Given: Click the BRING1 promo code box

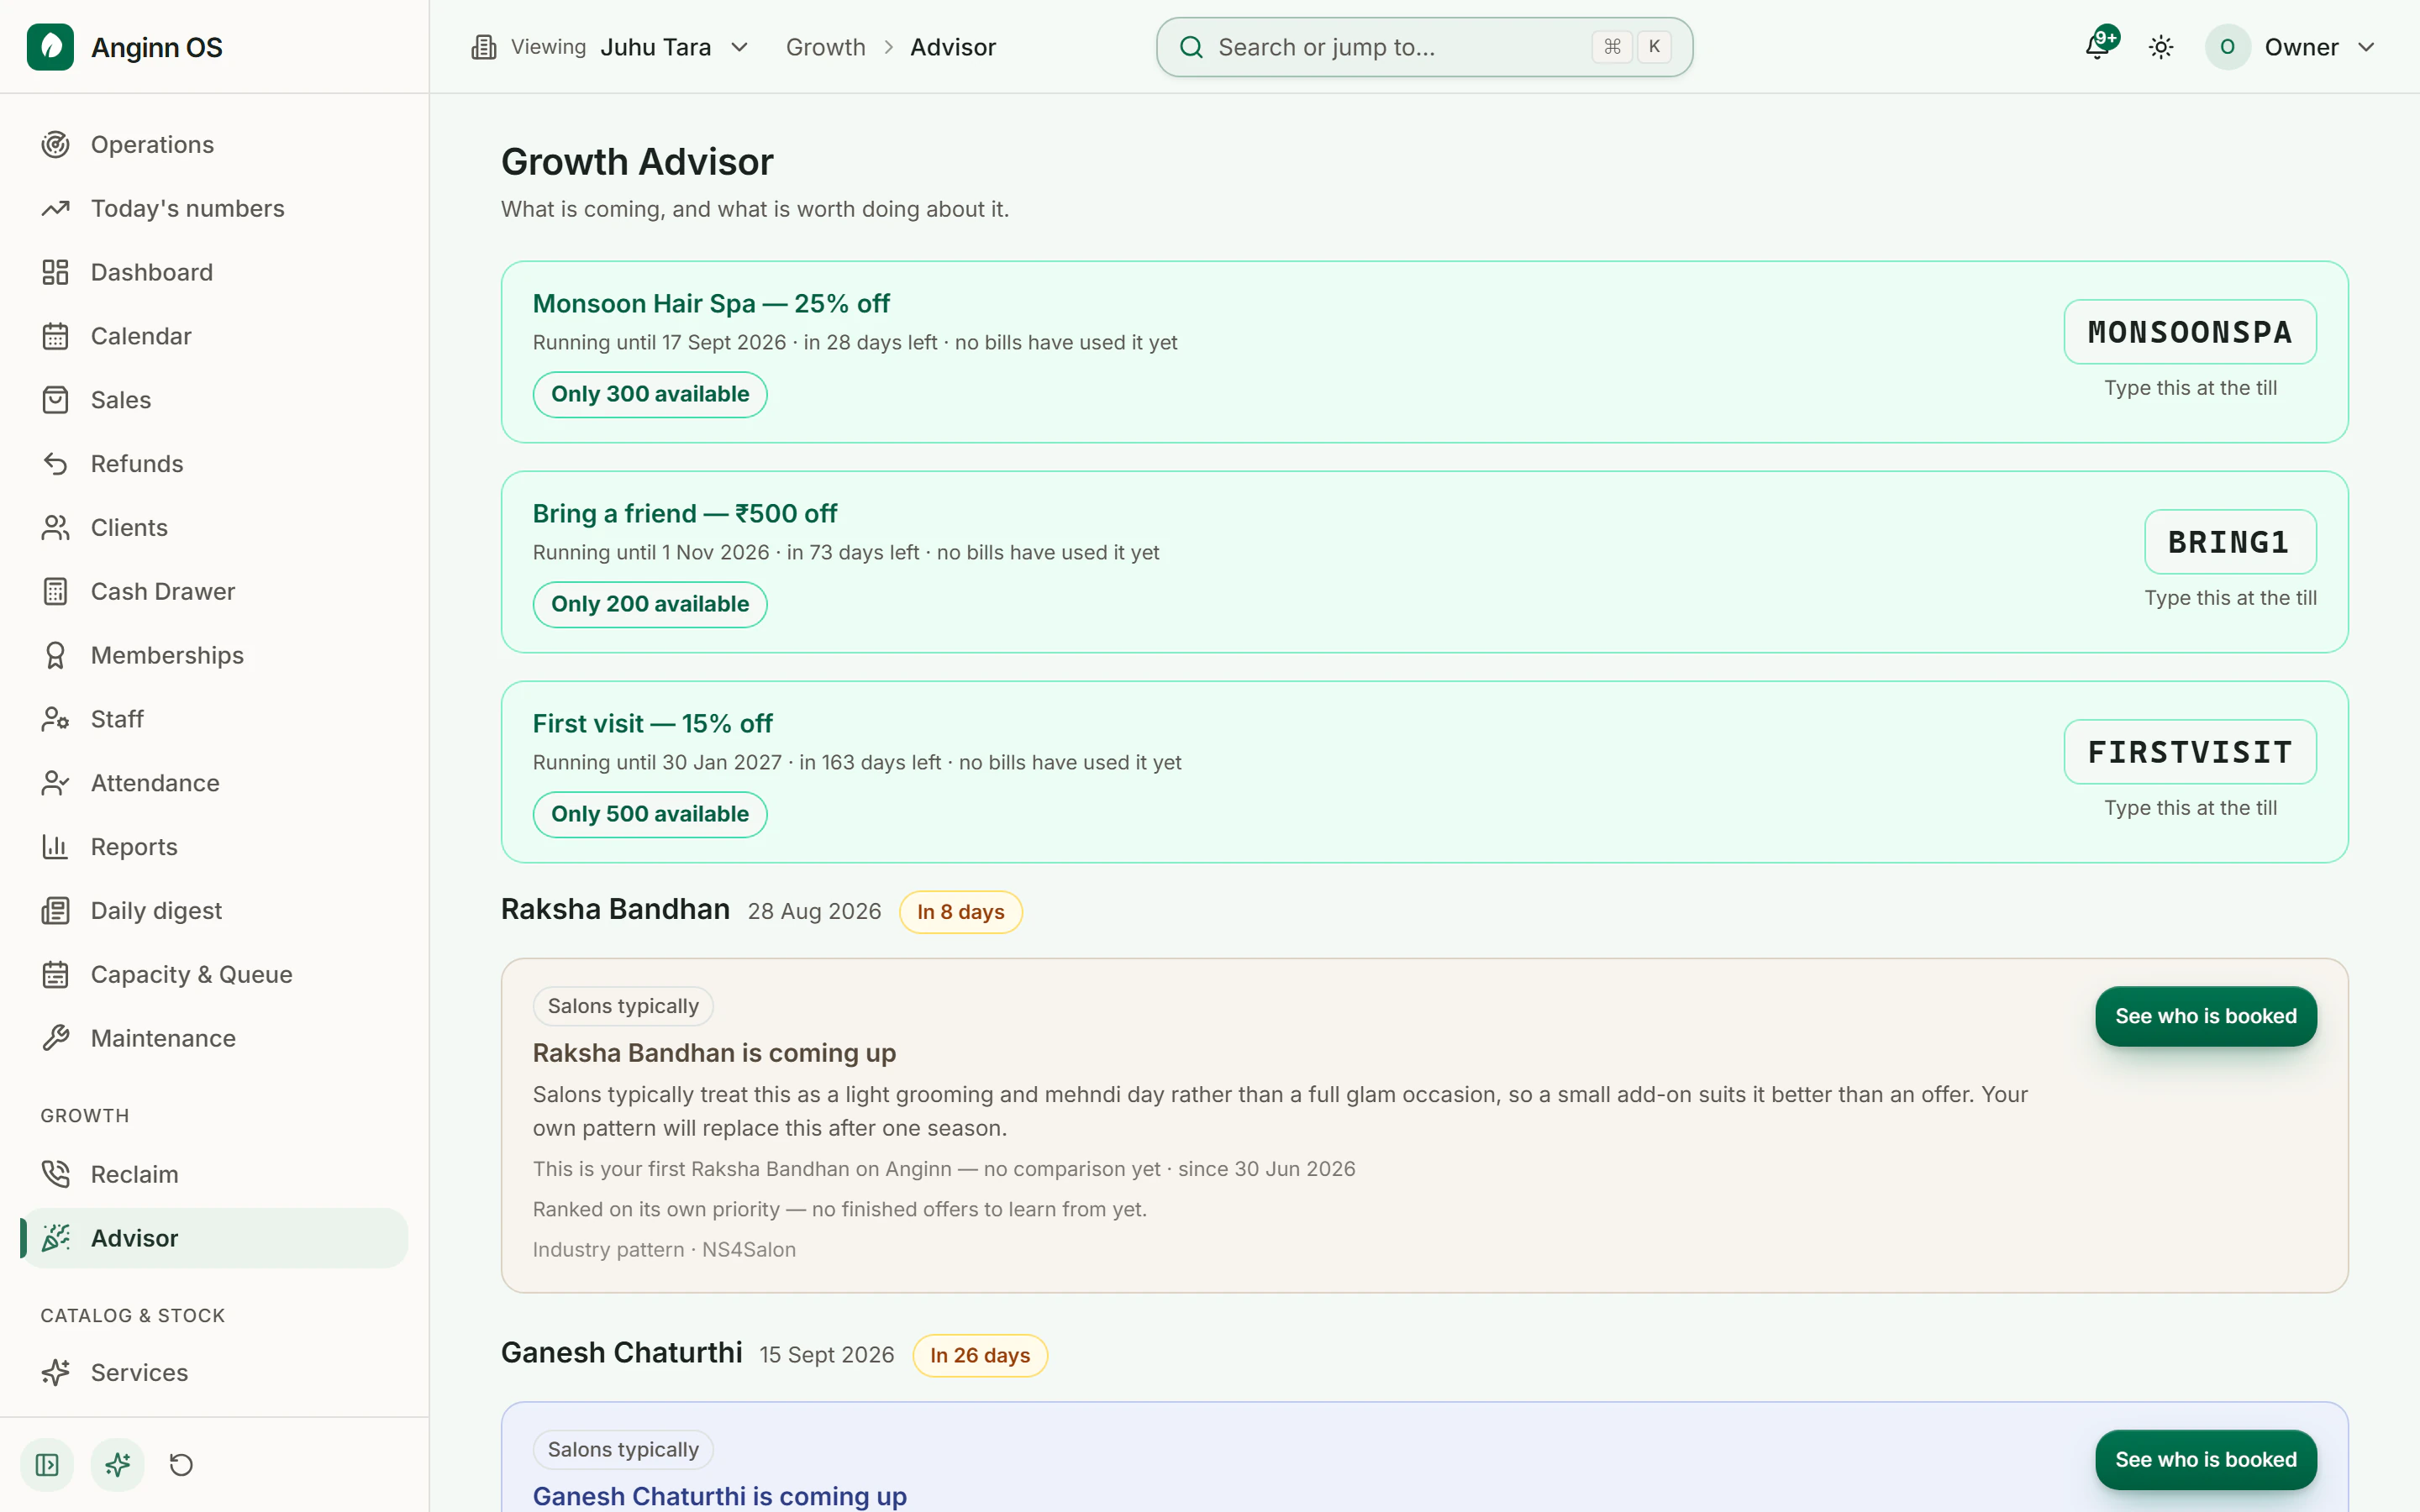Looking at the screenshot, I should 2230,542.
